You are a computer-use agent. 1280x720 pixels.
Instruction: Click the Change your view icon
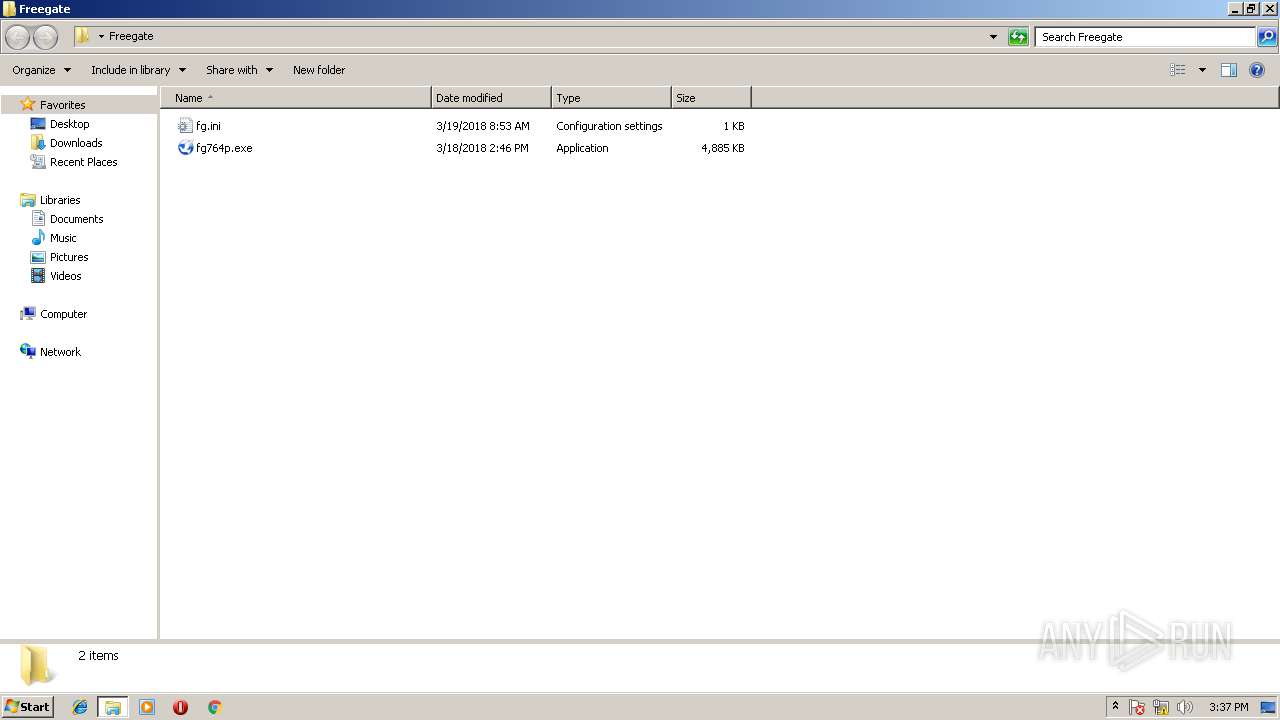click(1178, 70)
